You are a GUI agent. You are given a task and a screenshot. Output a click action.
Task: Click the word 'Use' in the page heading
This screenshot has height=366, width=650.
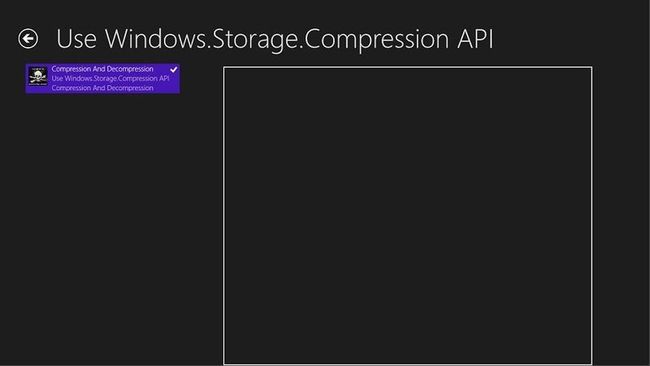click(76, 39)
